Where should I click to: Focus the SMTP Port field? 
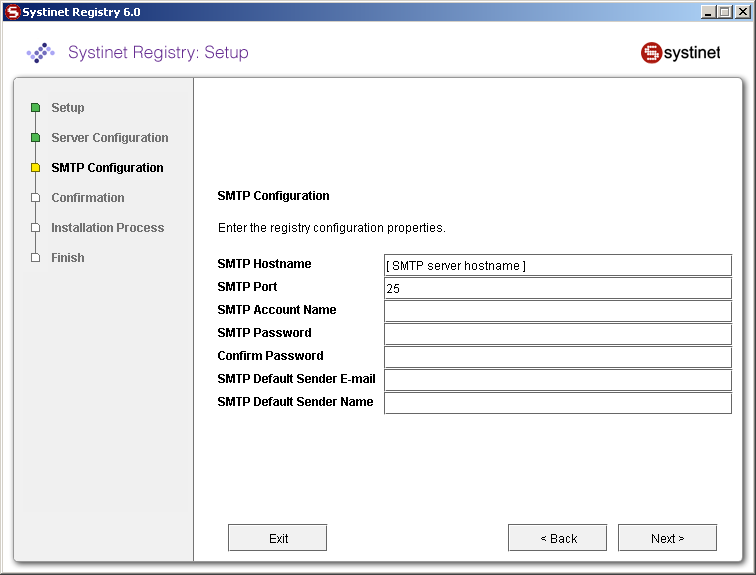click(558, 288)
